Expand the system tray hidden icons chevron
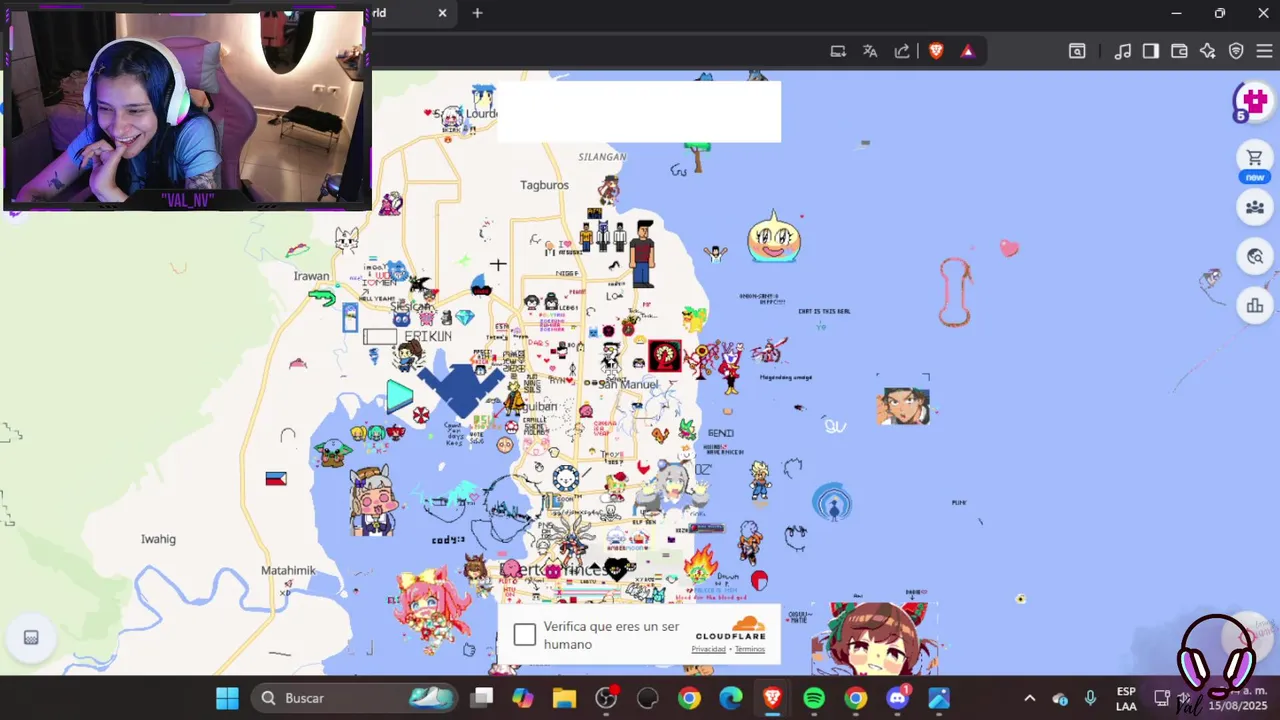Screen dimensions: 1280x720 click(1029, 698)
